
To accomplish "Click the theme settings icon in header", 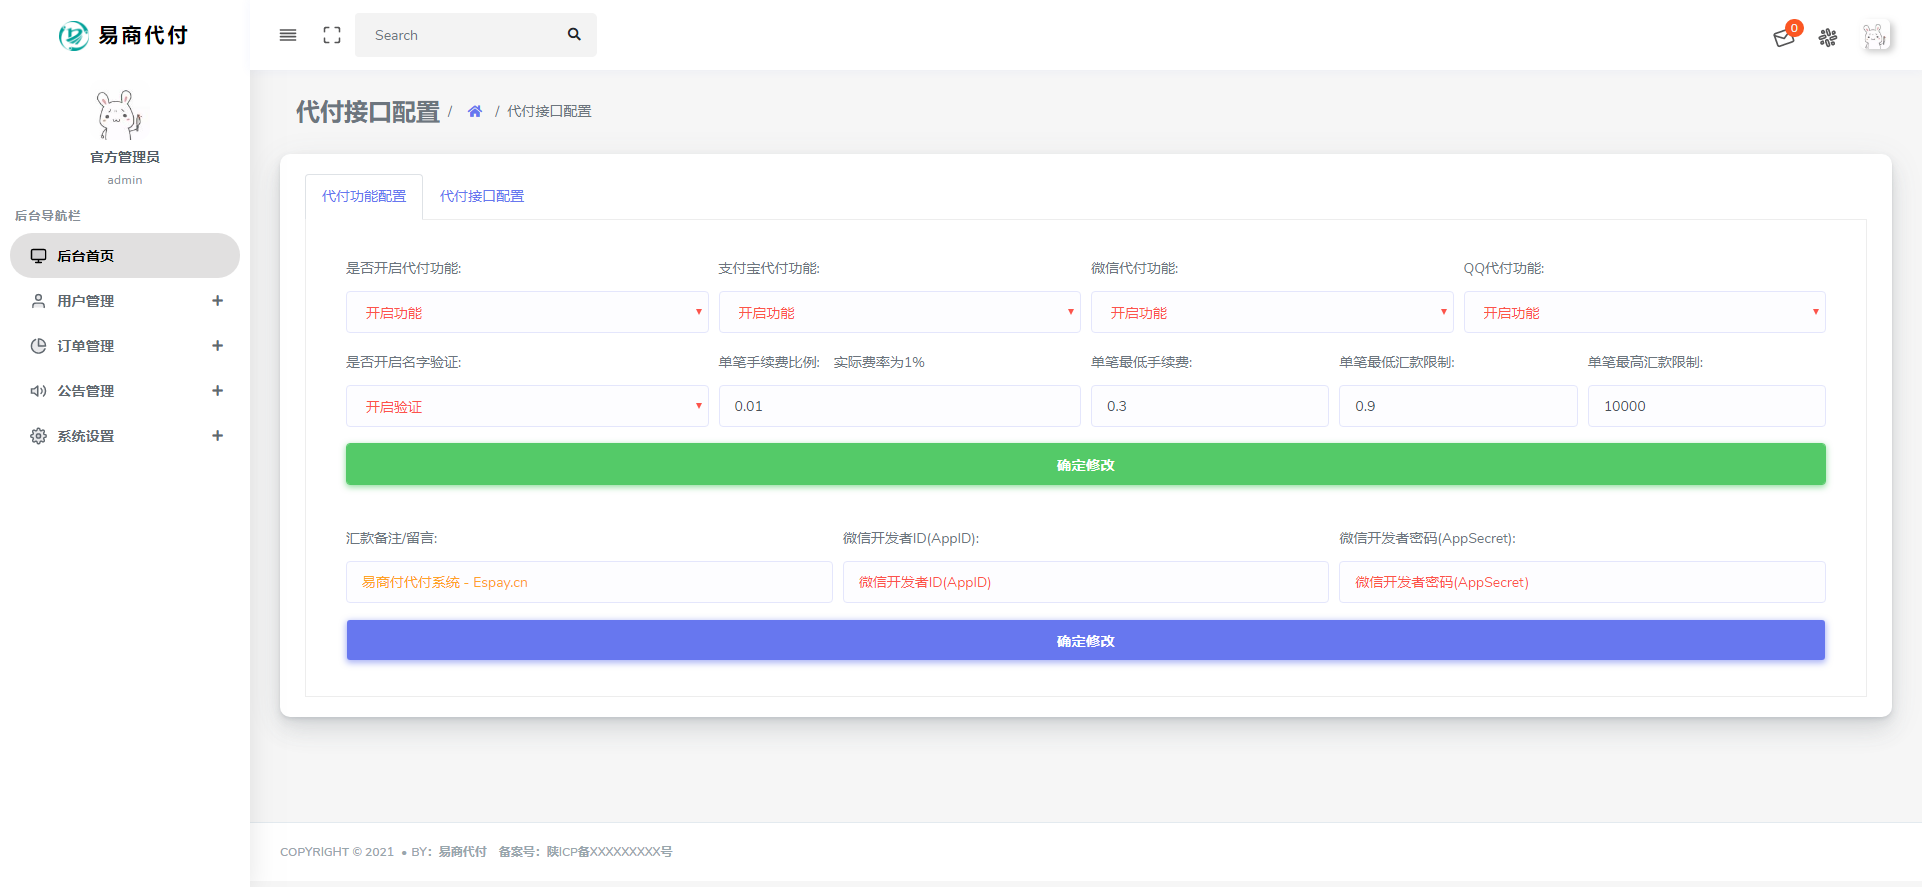I will (x=1828, y=37).
